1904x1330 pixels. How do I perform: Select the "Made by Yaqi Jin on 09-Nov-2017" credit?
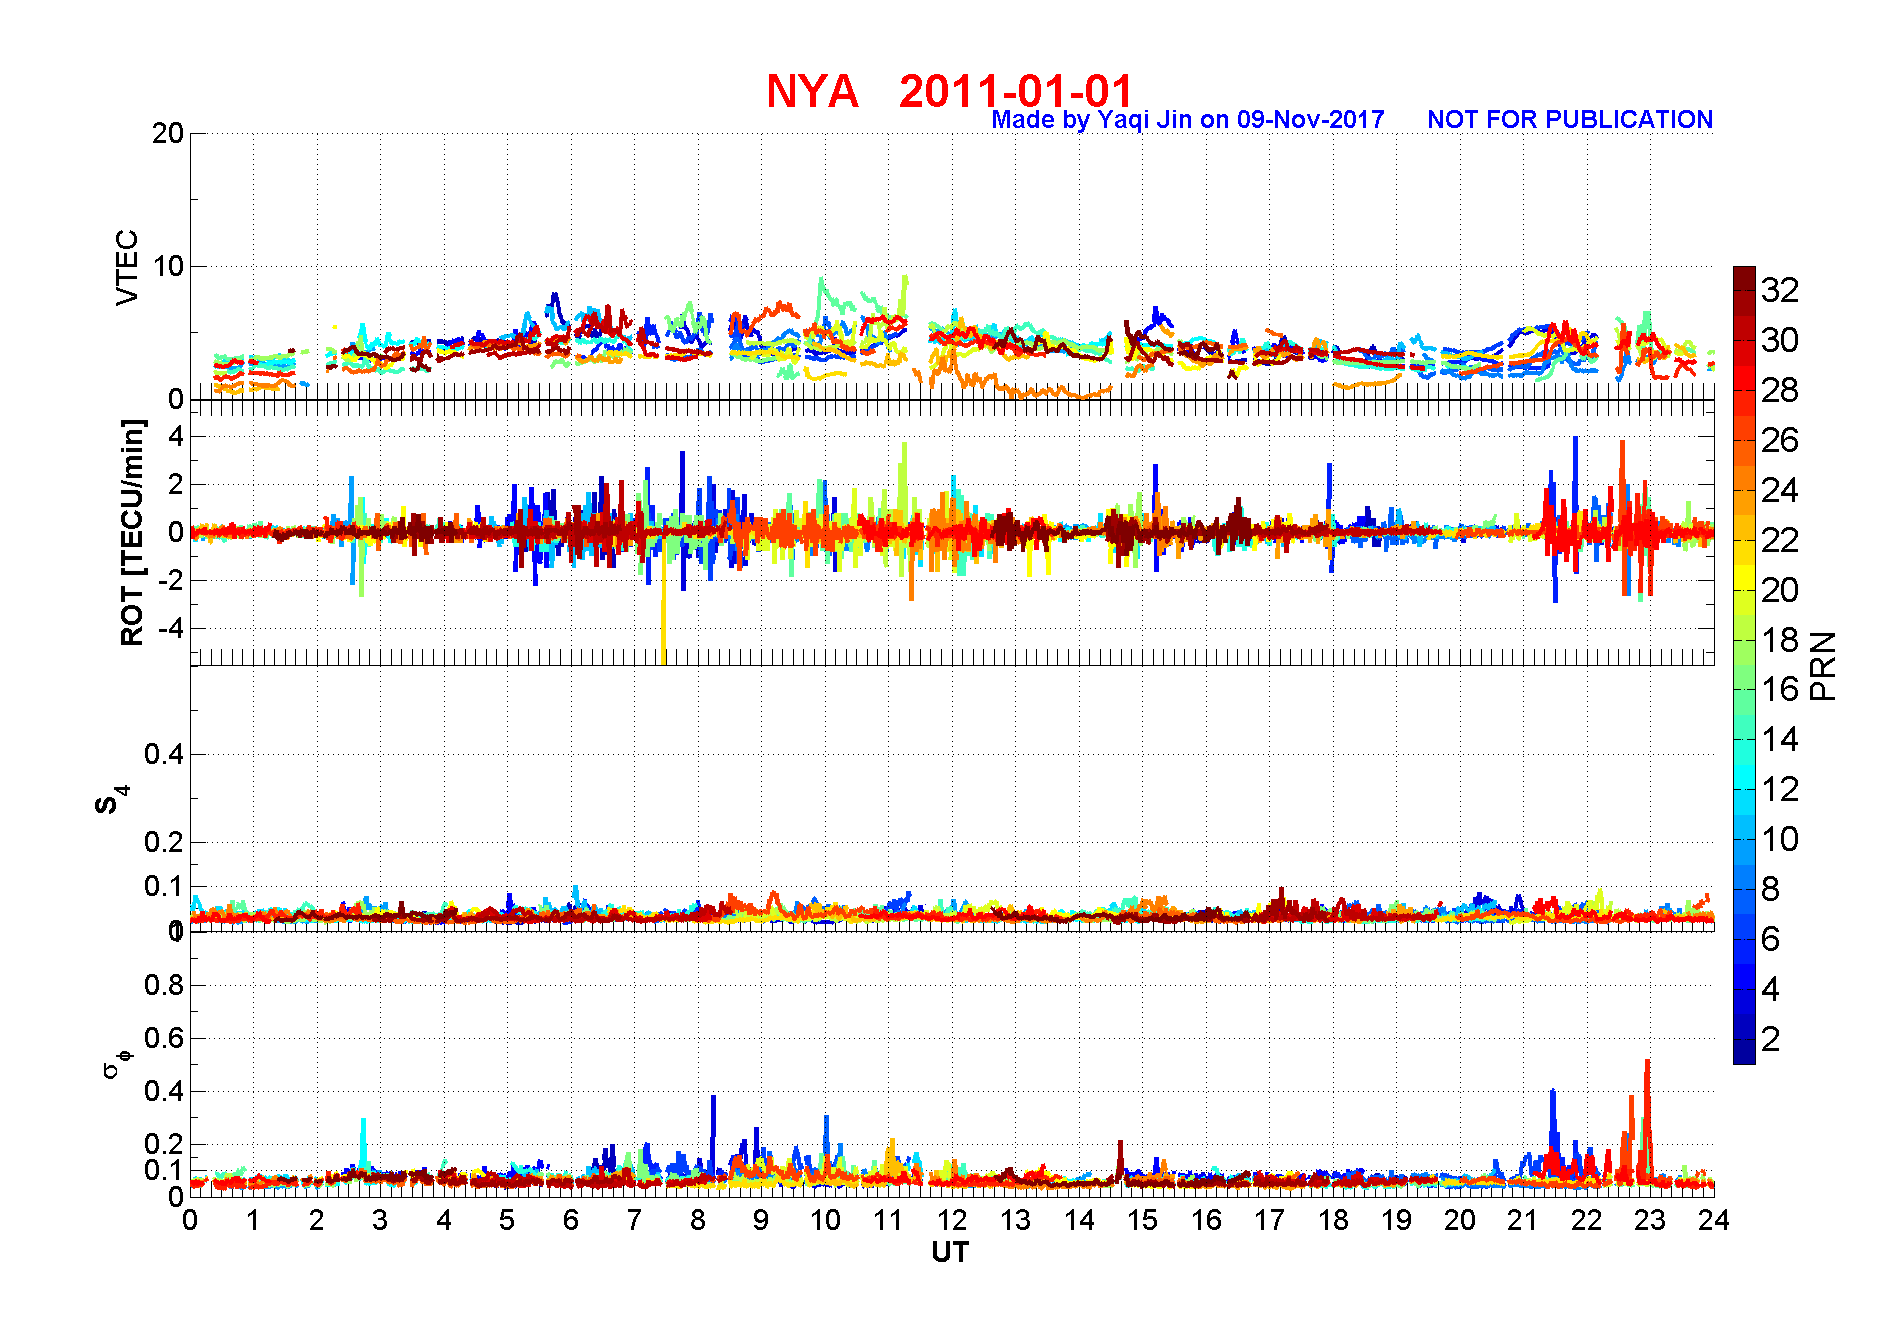point(1188,120)
